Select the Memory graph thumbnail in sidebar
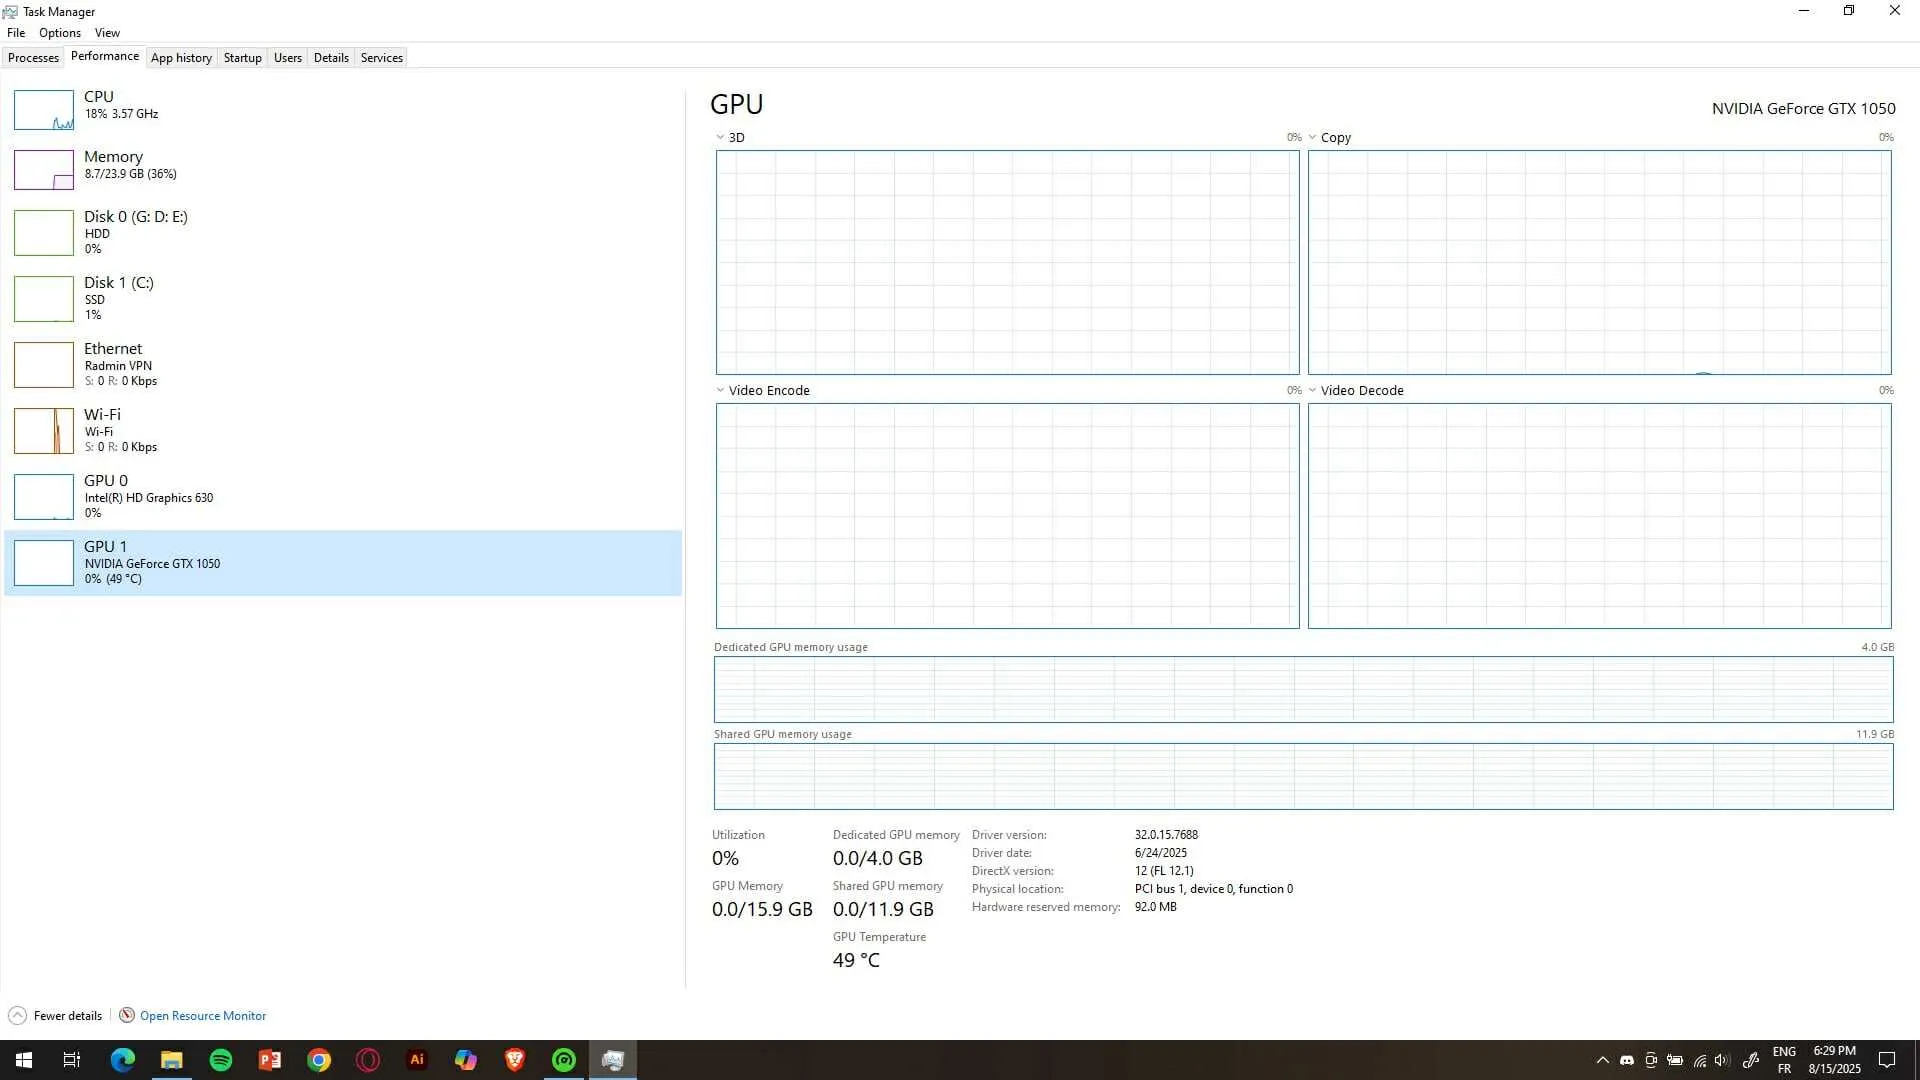 click(44, 170)
